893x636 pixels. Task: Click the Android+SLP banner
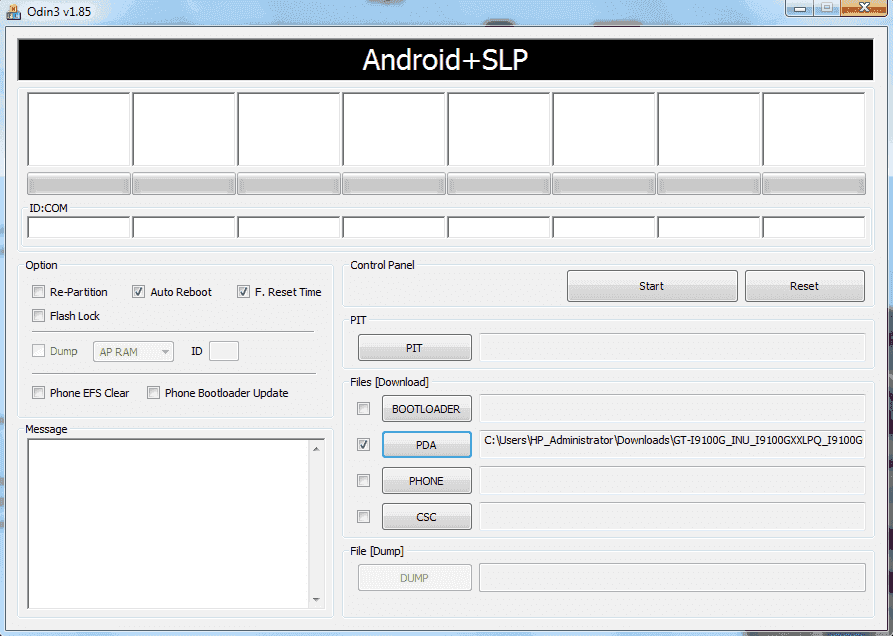[445, 59]
